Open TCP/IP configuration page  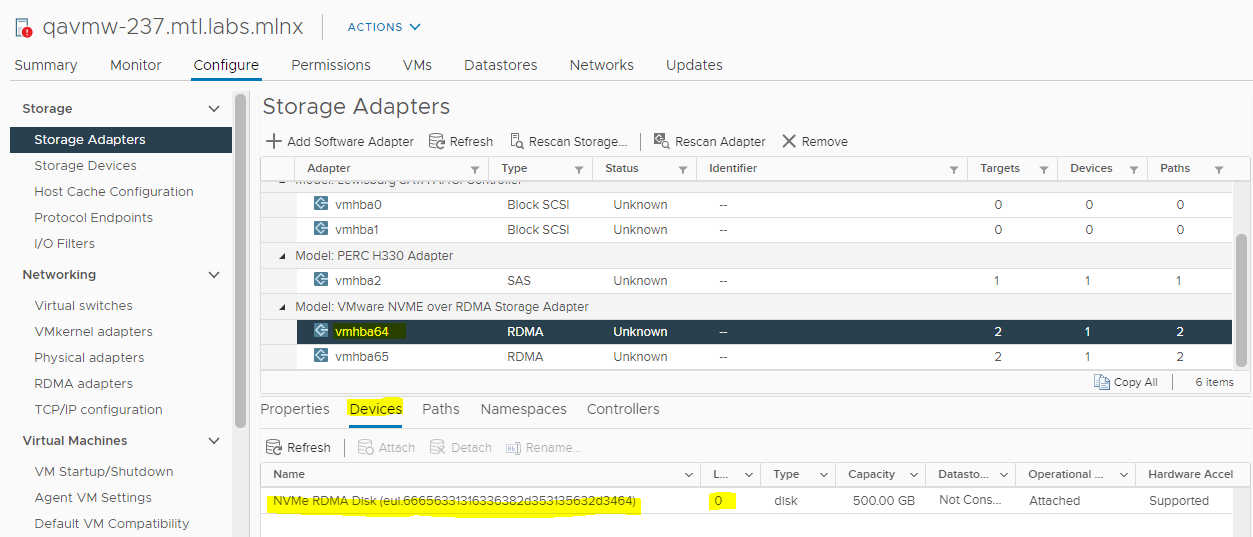[x=98, y=410]
